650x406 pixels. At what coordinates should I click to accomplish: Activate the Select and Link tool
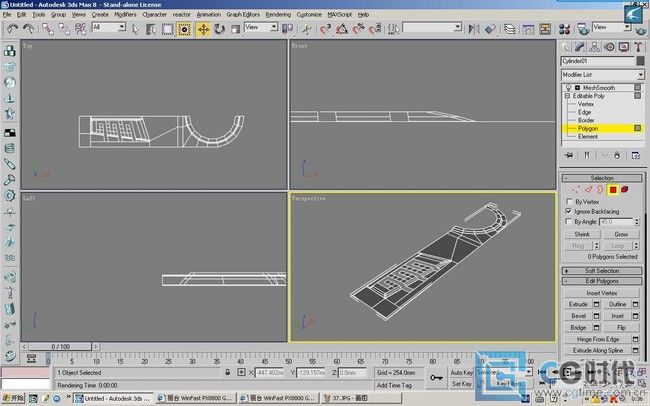pos(48,29)
